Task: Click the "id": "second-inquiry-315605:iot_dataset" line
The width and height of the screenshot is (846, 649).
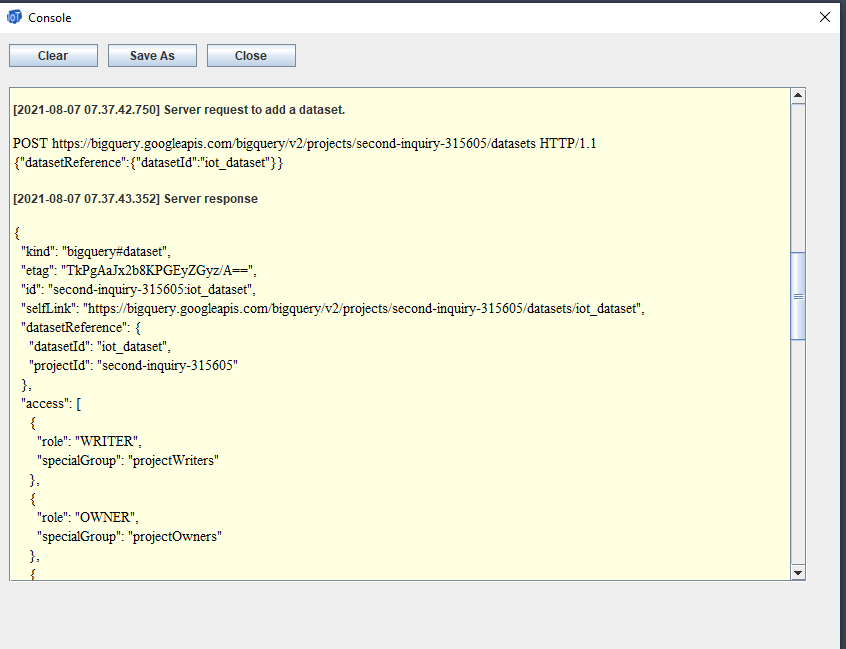Action: click(x=138, y=290)
